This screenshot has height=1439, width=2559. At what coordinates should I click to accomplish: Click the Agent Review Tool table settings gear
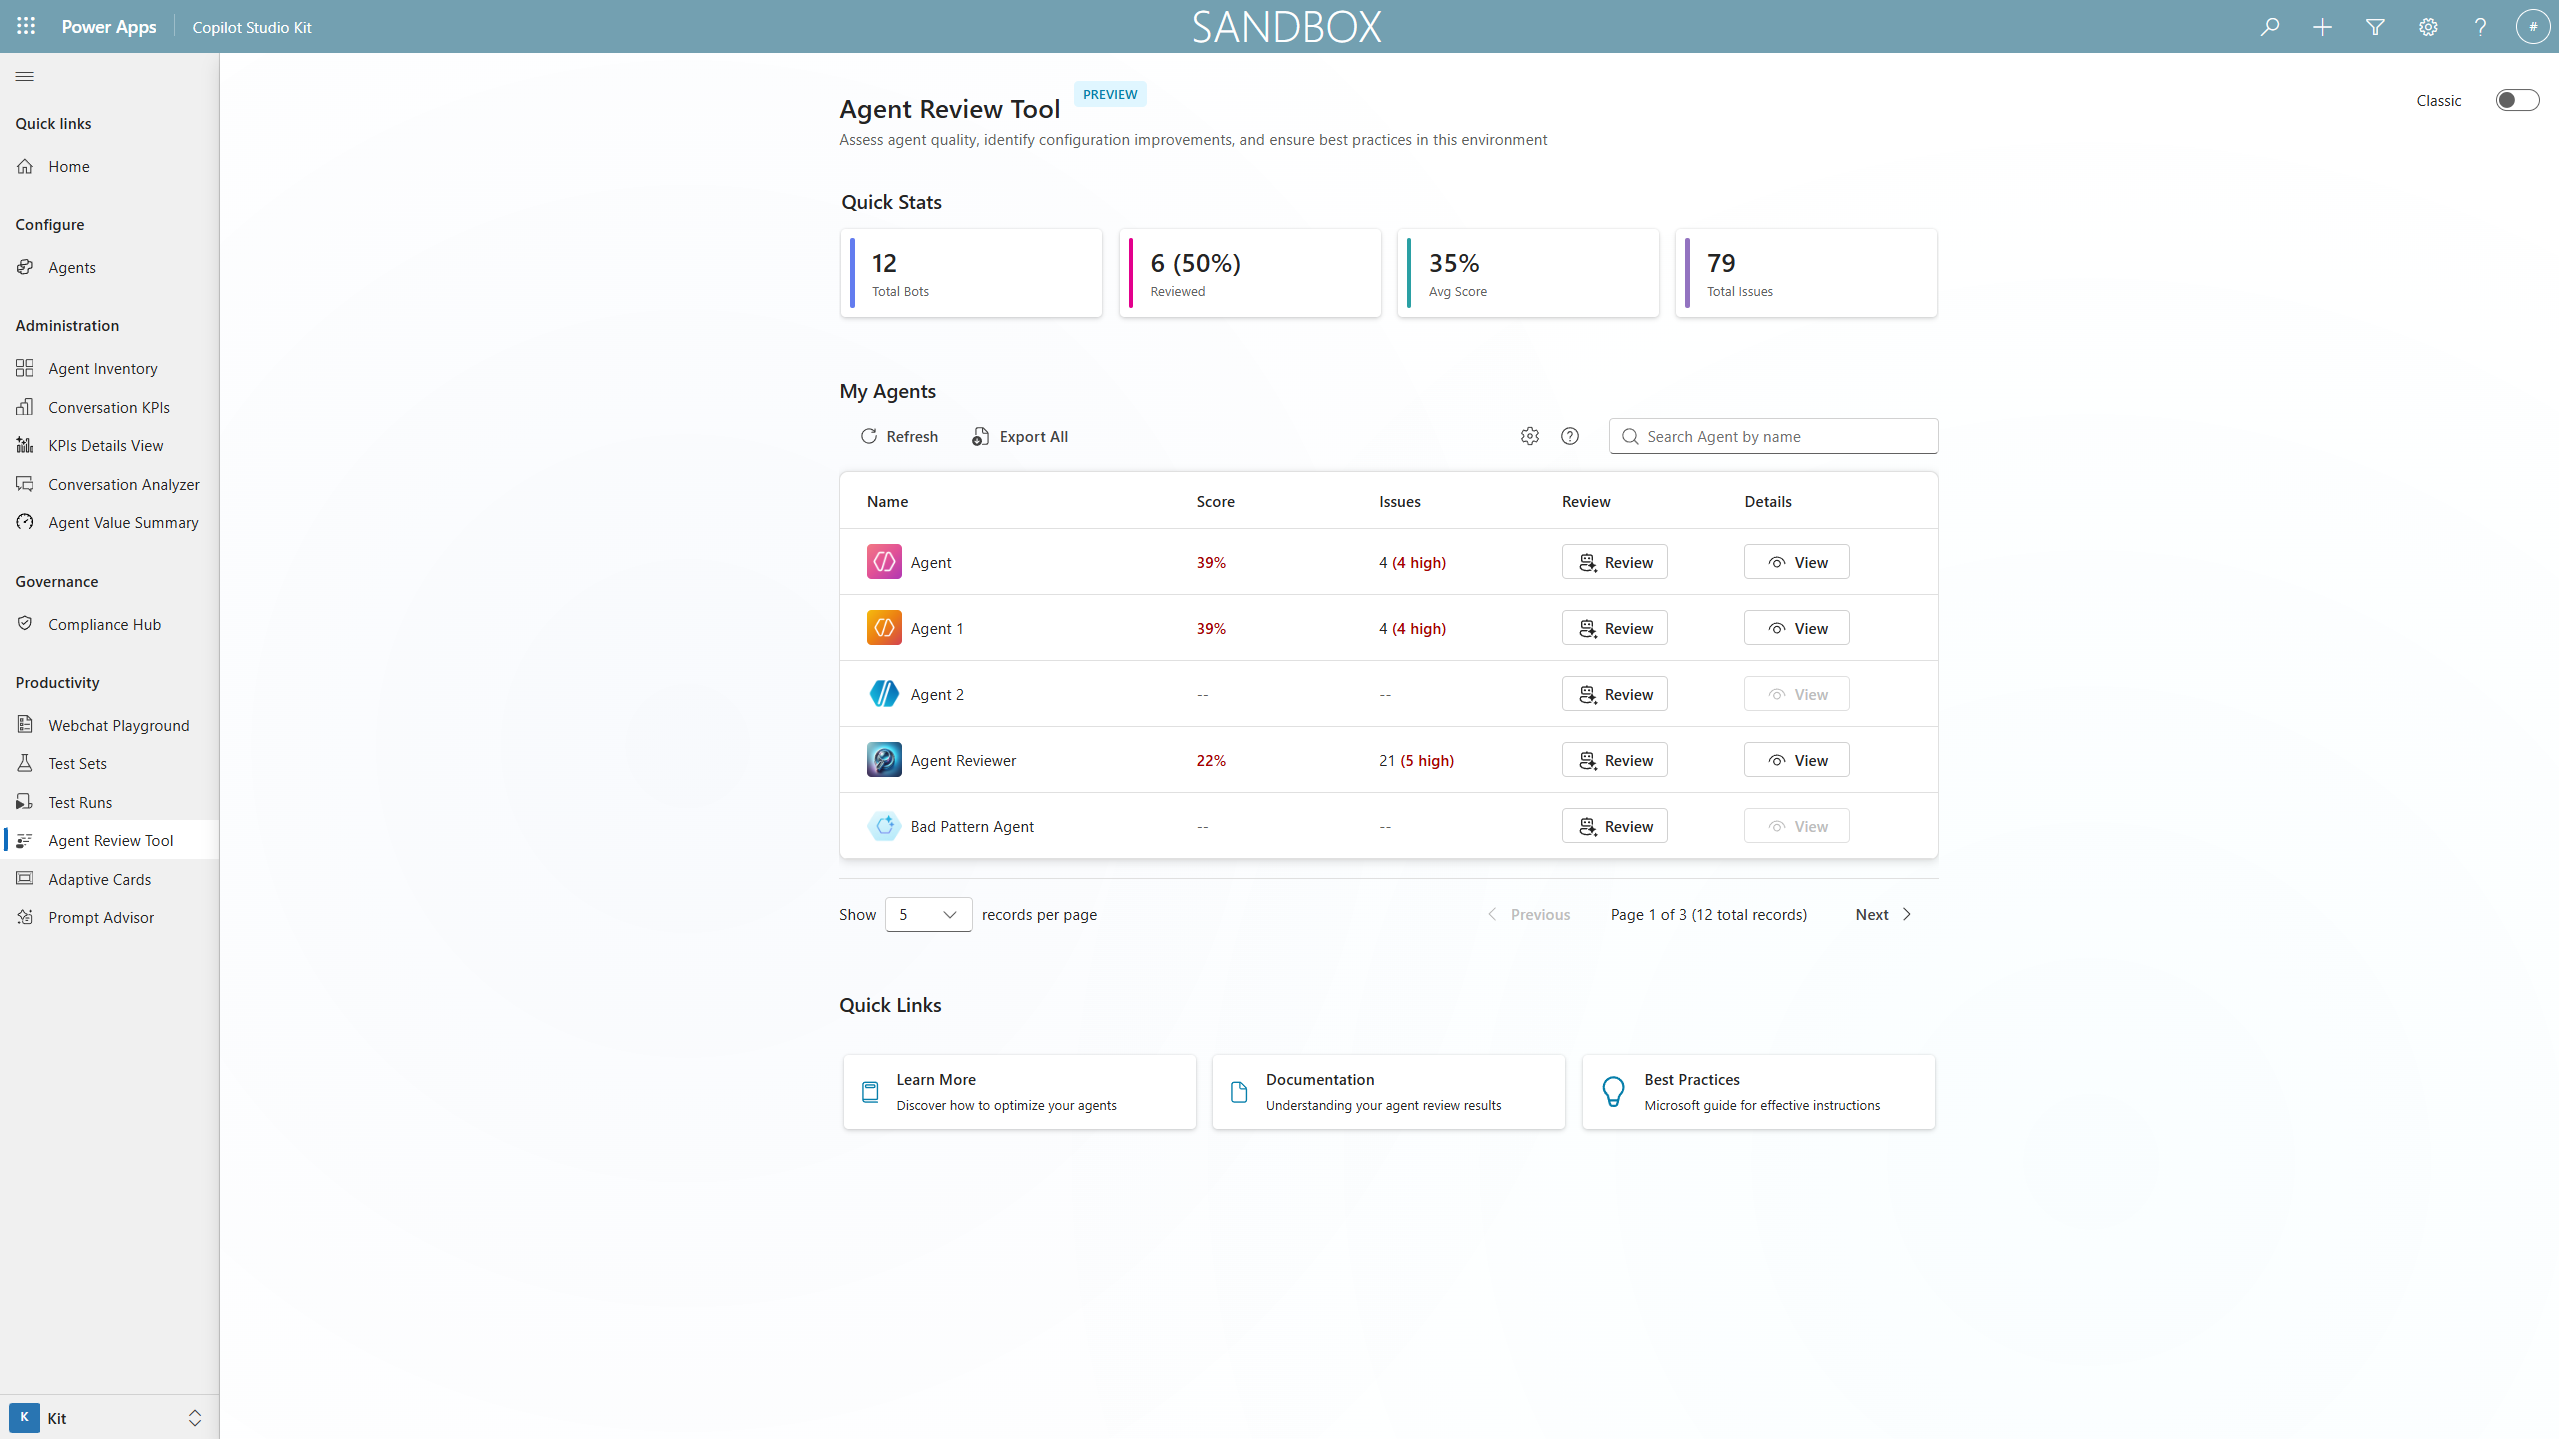point(1529,436)
